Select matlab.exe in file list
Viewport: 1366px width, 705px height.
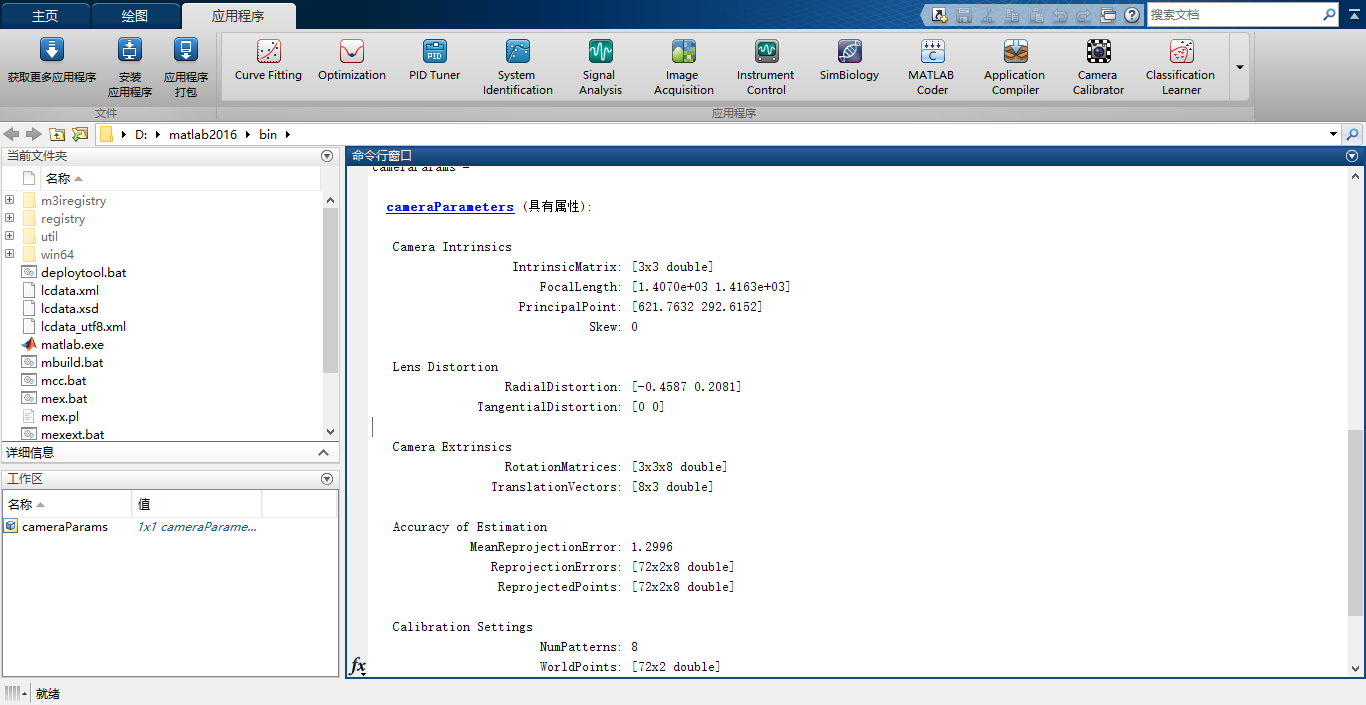(x=72, y=345)
